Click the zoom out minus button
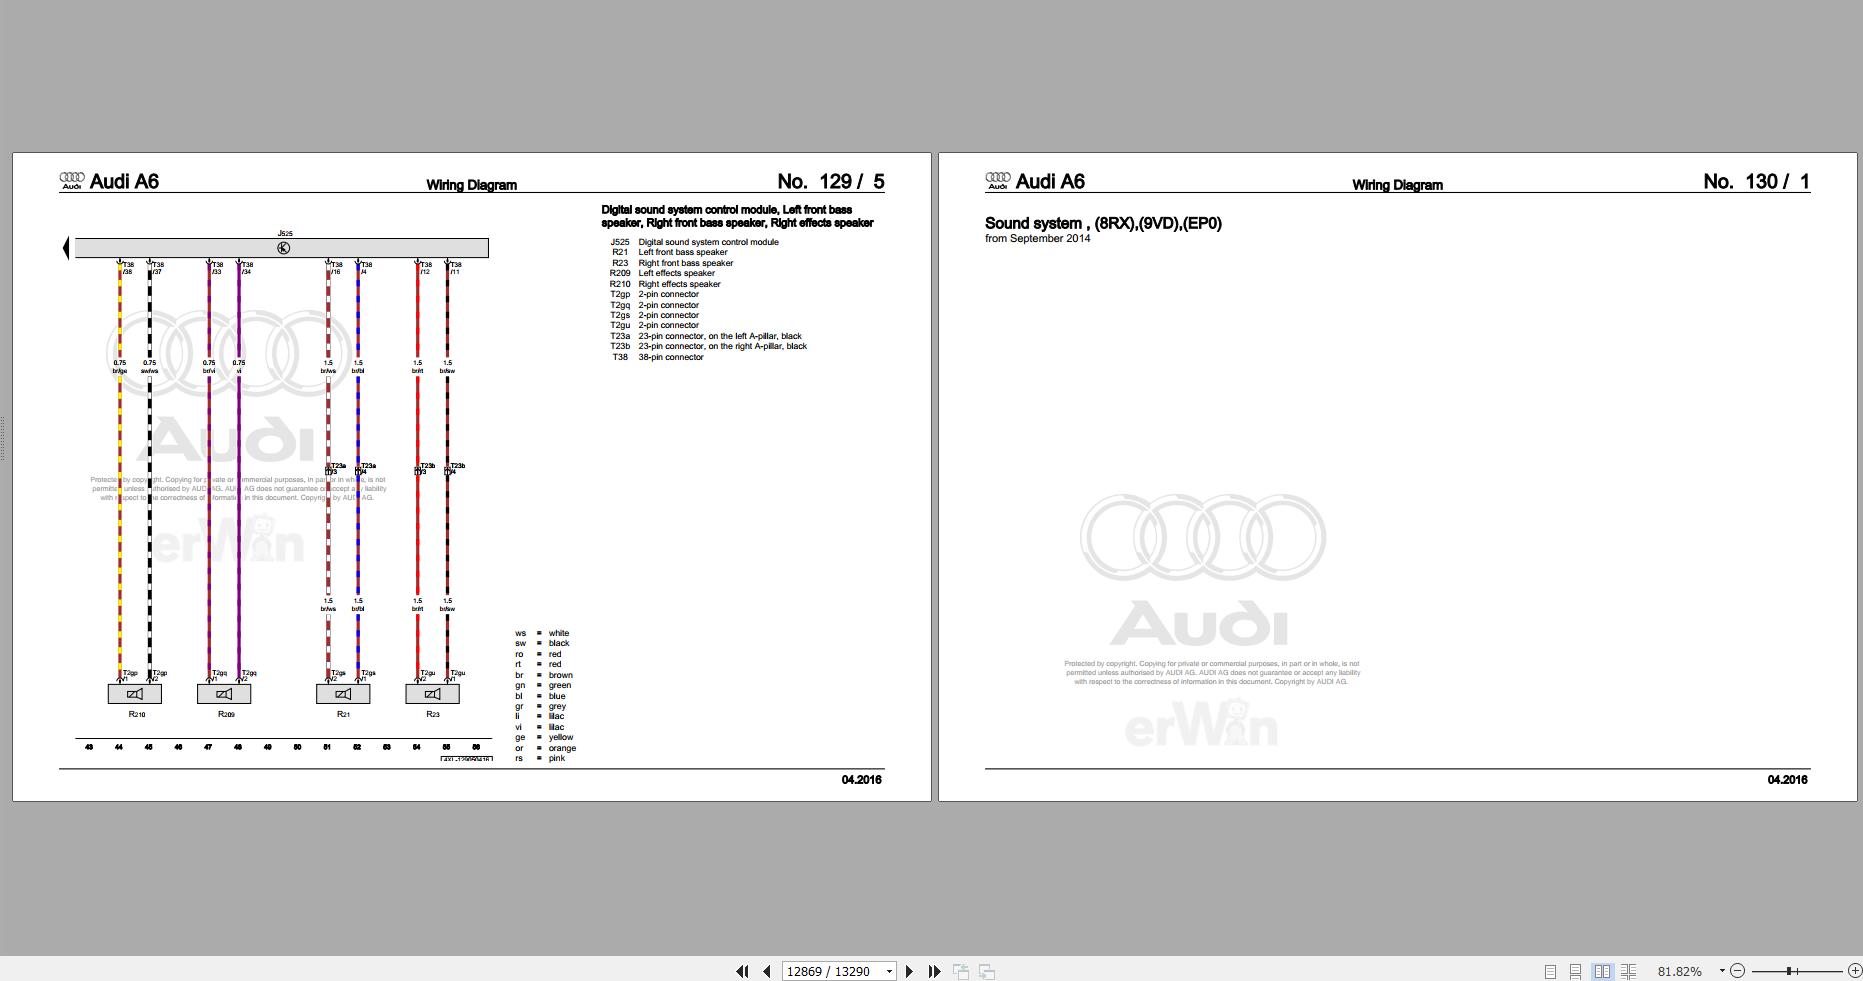1863x981 pixels. [1738, 971]
